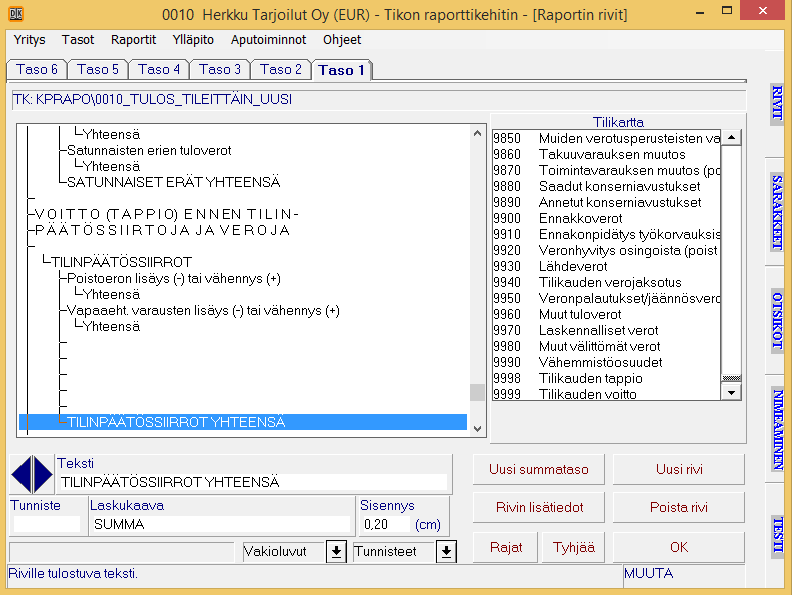
Task: Open the Yritys menu
Action: (29, 39)
